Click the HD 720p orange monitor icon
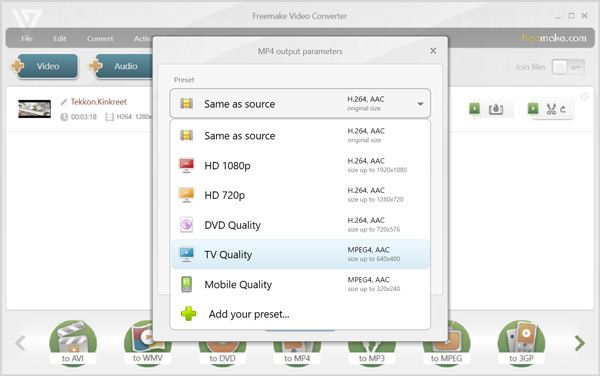The width and height of the screenshot is (600, 376). coord(186,195)
